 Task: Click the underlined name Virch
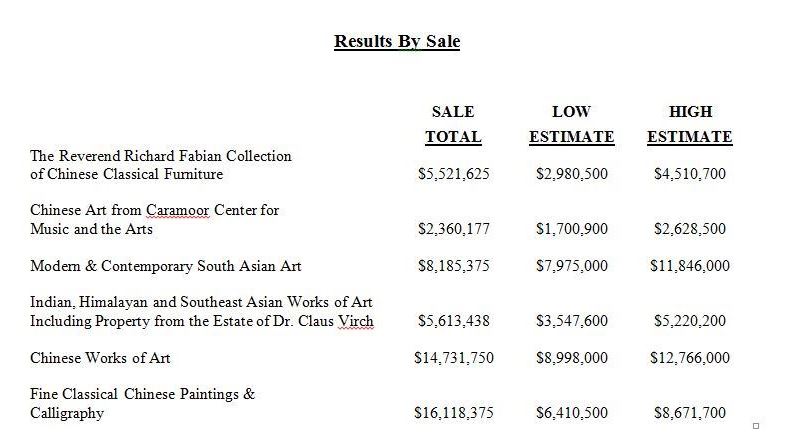pyautogui.click(x=355, y=322)
